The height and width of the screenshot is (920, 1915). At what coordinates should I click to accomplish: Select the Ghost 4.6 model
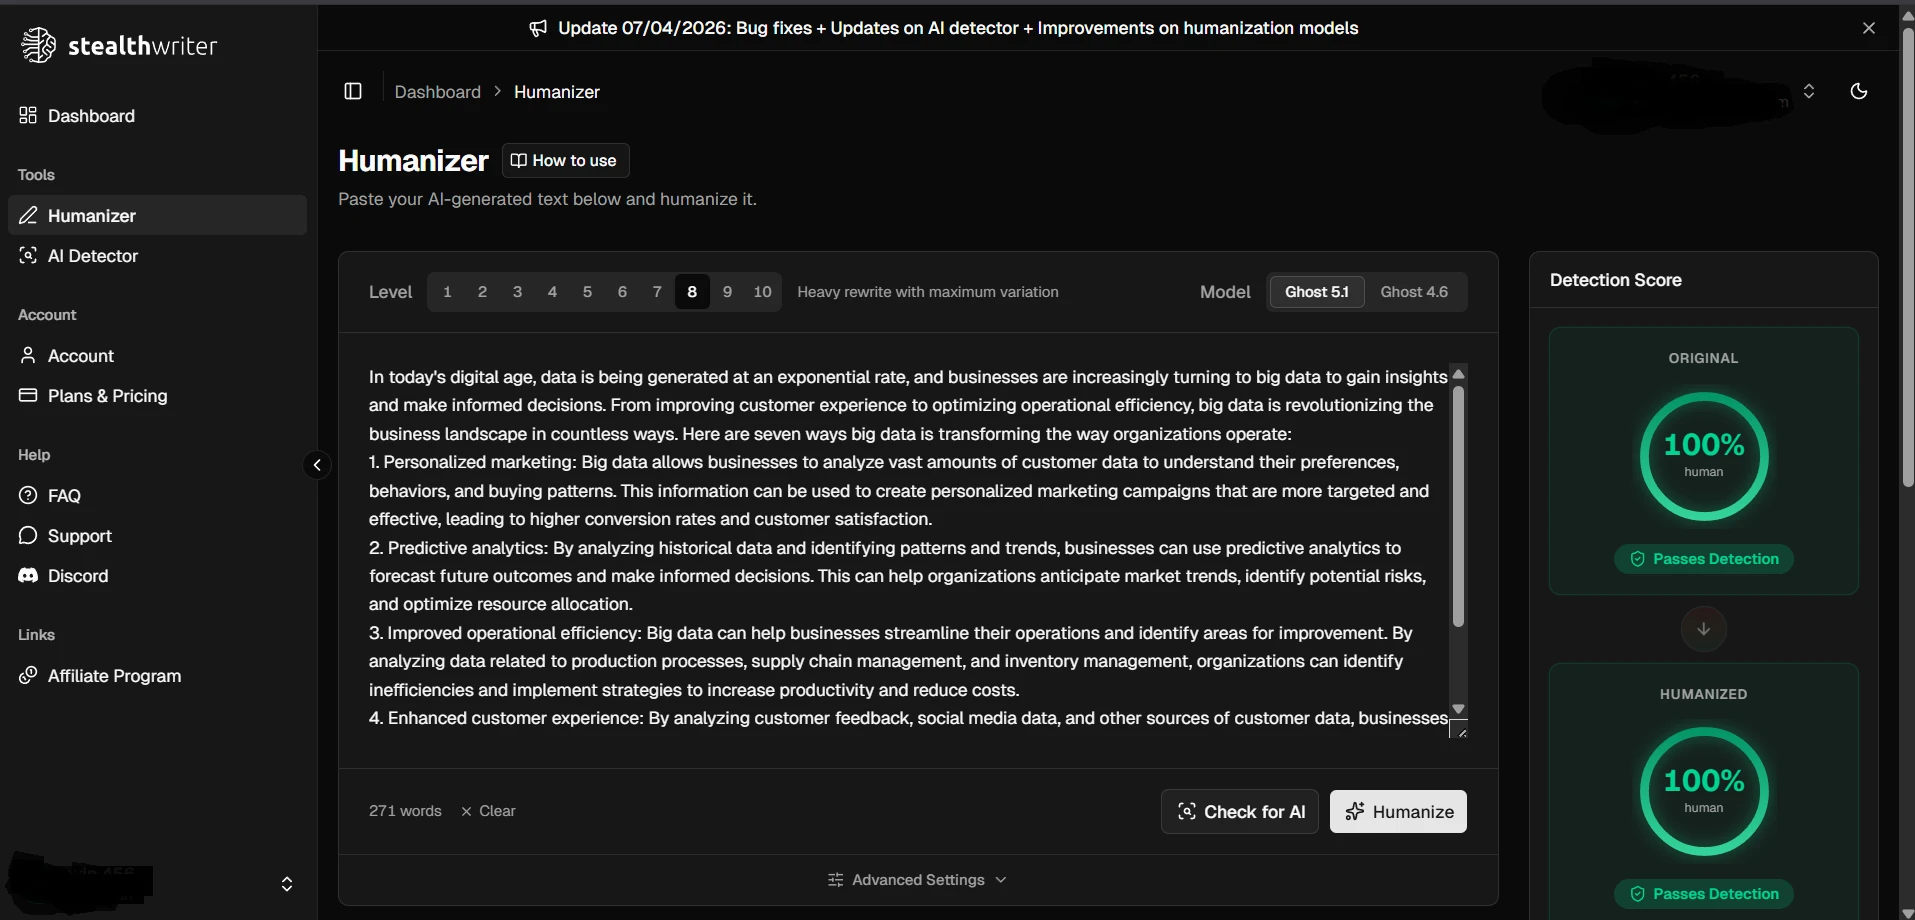[1414, 291]
